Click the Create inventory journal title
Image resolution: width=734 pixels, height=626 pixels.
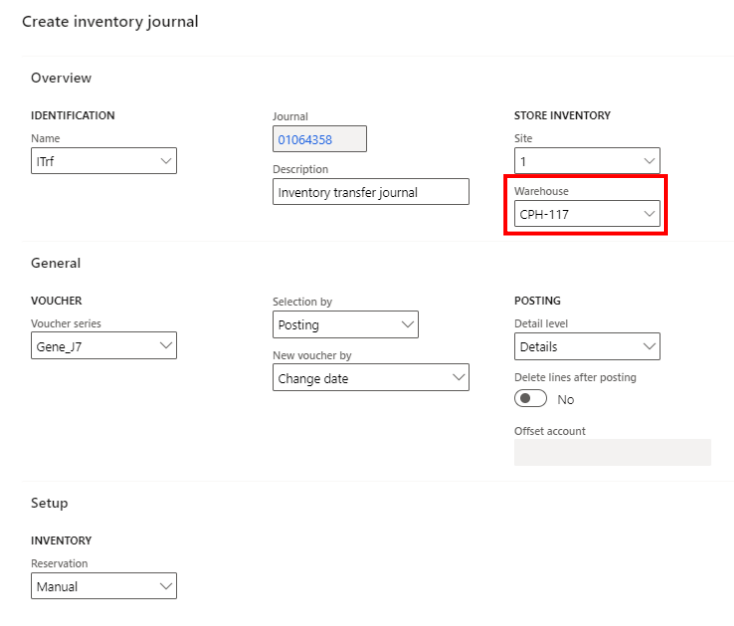click(110, 21)
